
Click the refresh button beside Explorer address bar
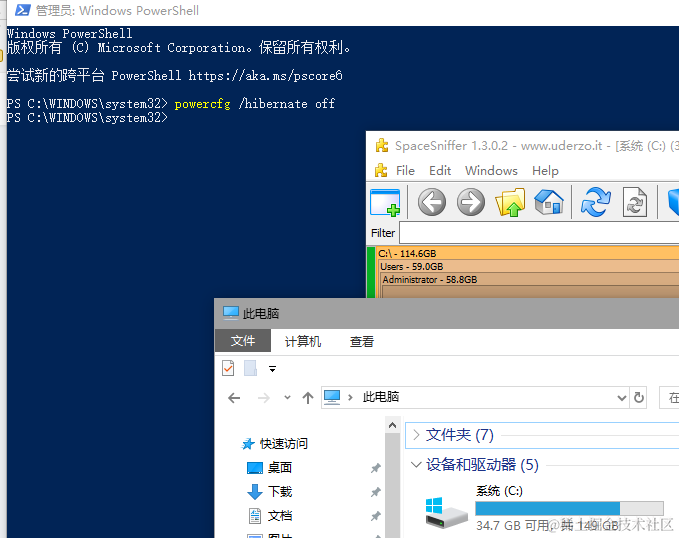(x=639, y=397)
